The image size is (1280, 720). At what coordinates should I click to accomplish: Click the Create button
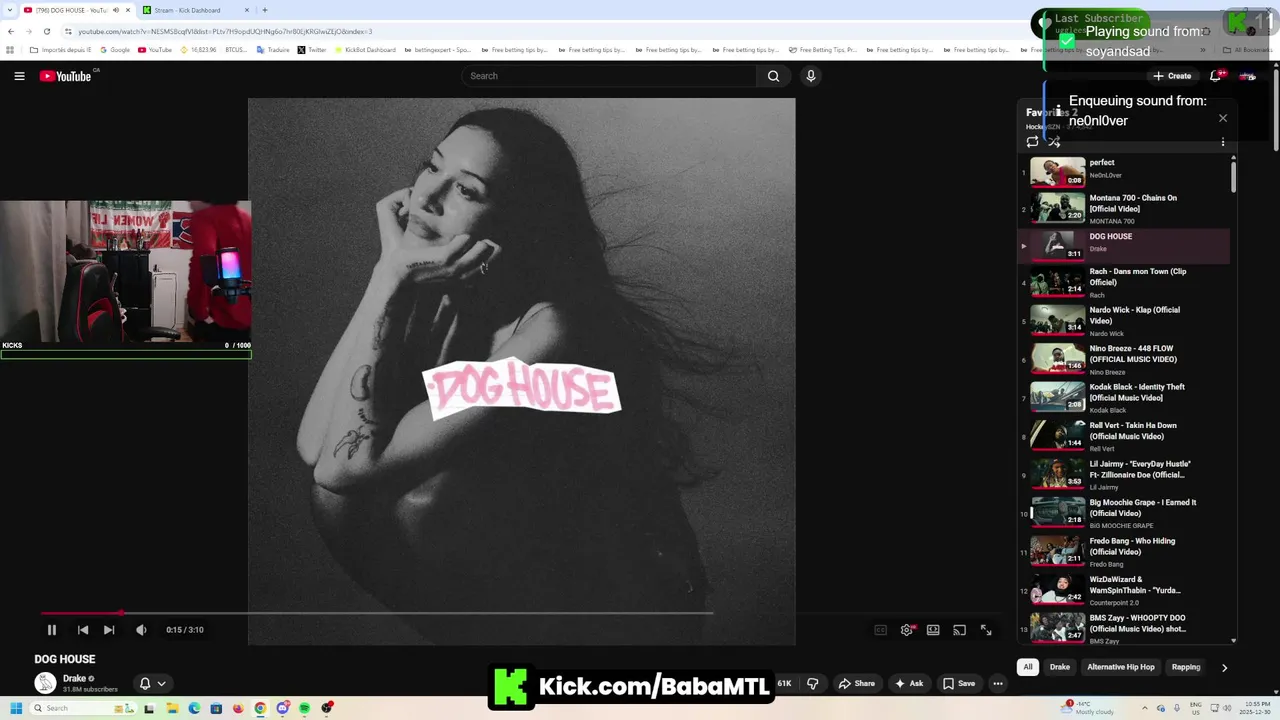(1172, 76)
